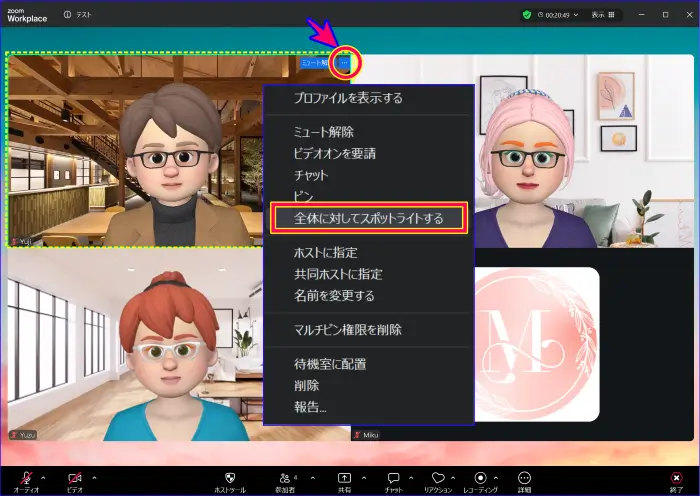Select 待機室に配置 menu entry
Viewport: 700px width, 496px height.
pyautogui.click(x=330, y=364)
